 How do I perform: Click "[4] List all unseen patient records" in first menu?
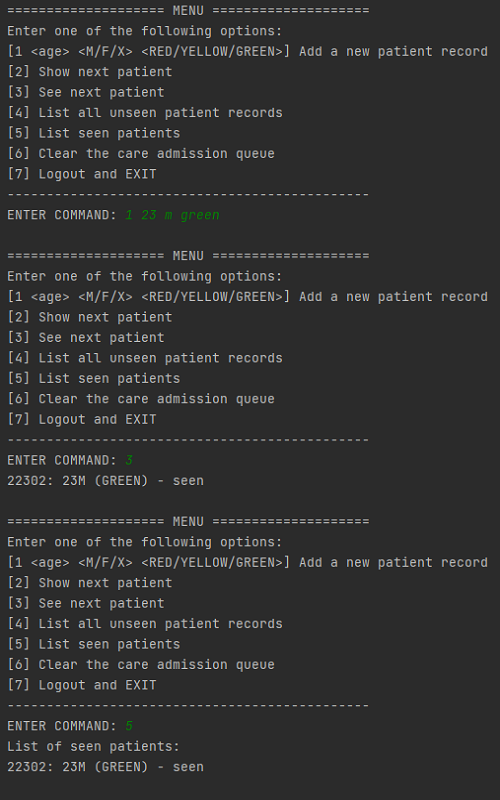tap(145, 113)
